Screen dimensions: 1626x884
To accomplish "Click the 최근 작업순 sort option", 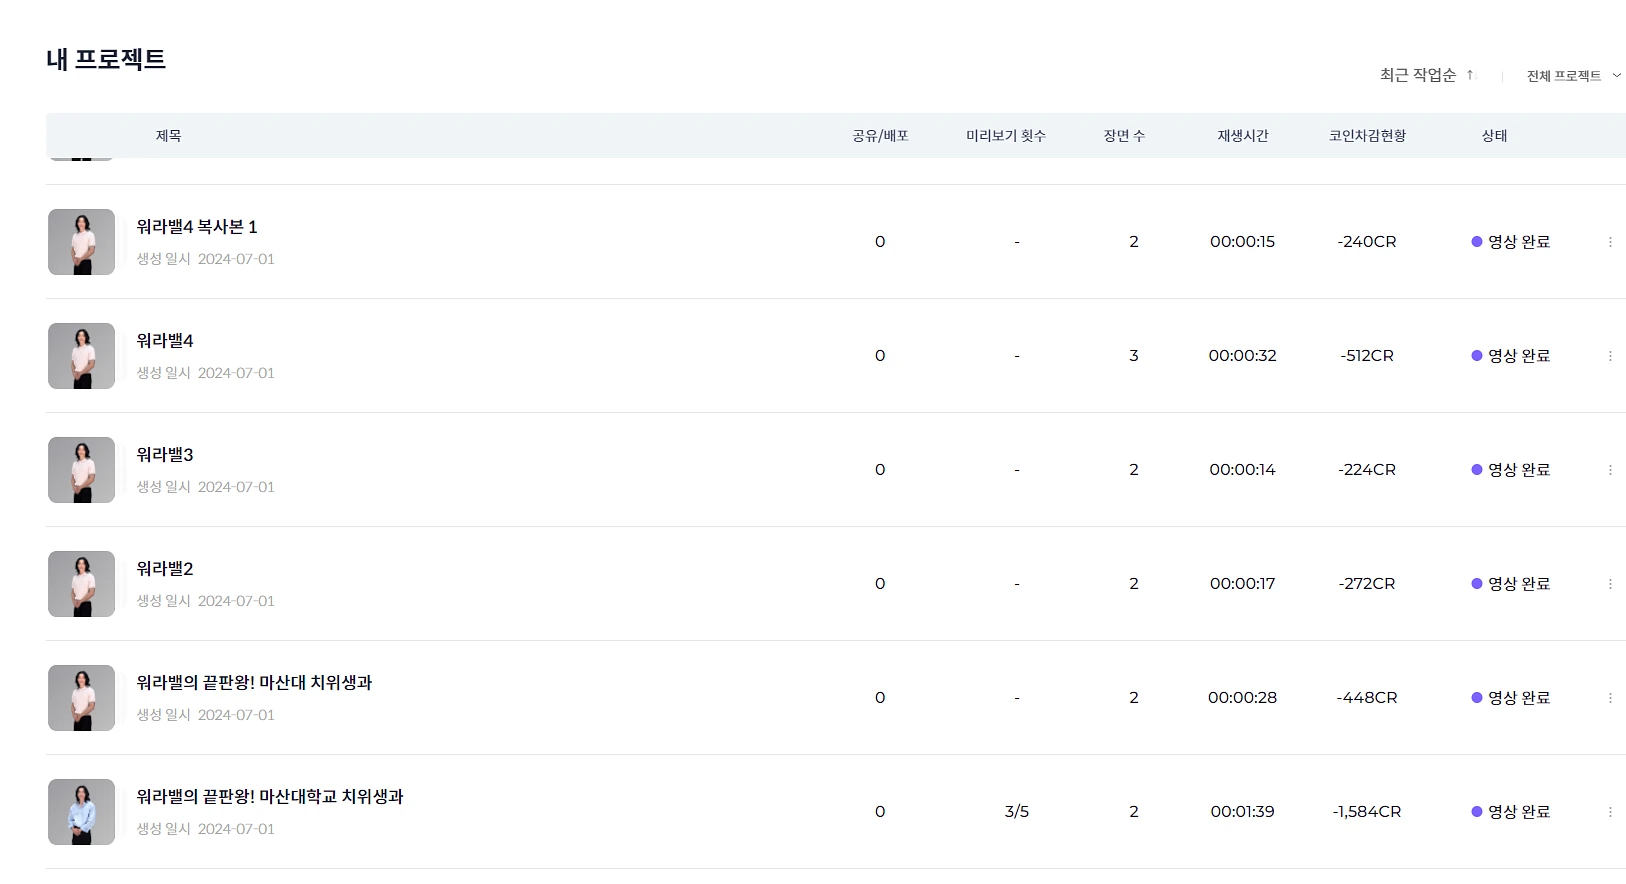I will tap(1418, 75).
